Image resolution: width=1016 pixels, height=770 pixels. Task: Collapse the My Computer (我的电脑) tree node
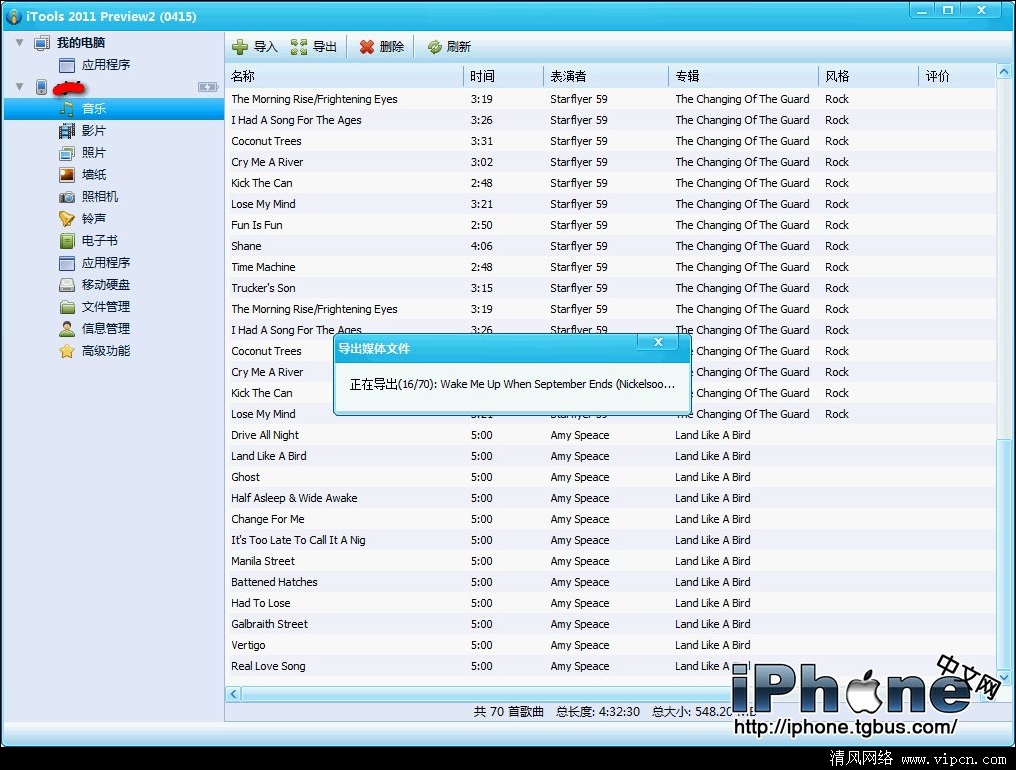point(19,43)
